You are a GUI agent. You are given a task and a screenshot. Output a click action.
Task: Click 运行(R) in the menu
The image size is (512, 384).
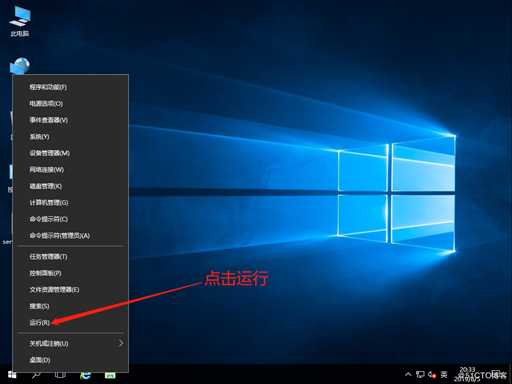(x=70, y=323)
